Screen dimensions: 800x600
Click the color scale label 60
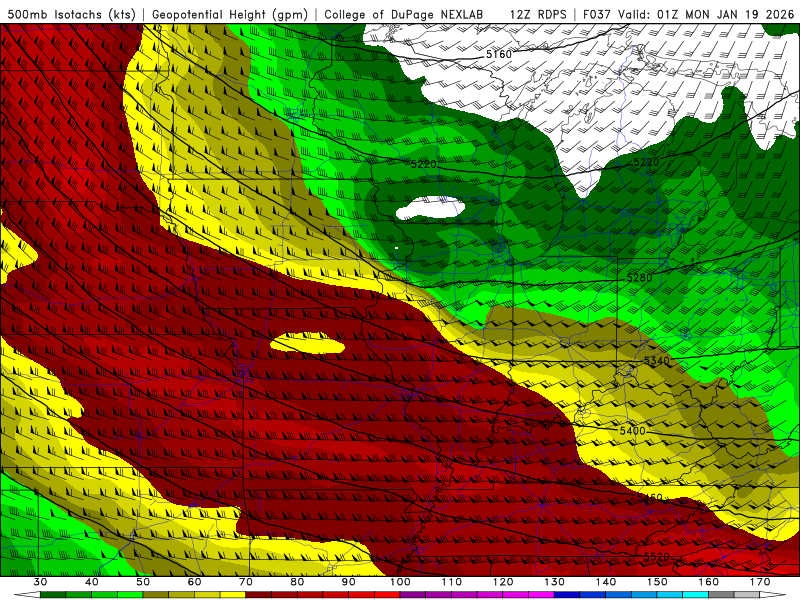[x=194, y=582]
